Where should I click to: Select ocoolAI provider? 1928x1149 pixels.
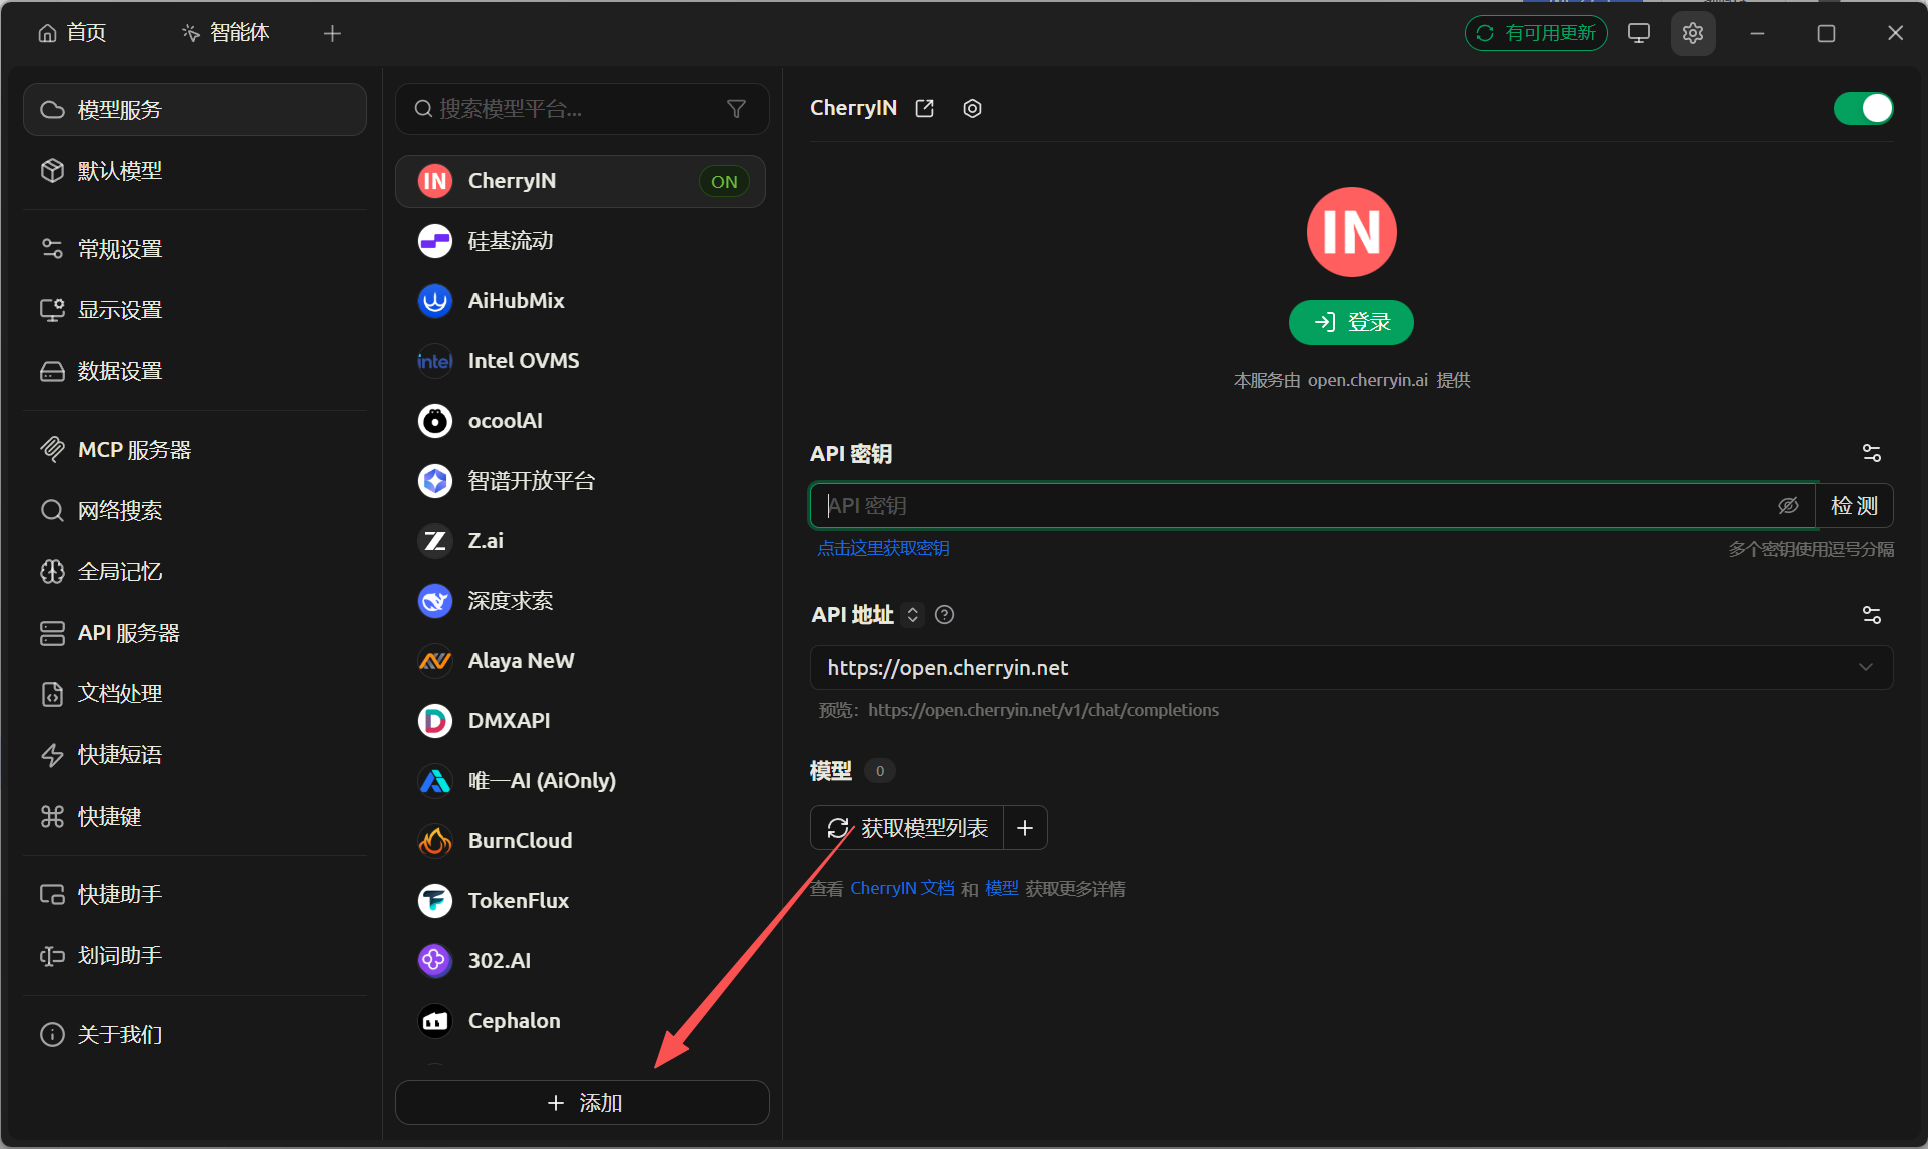tap(580, 421)
